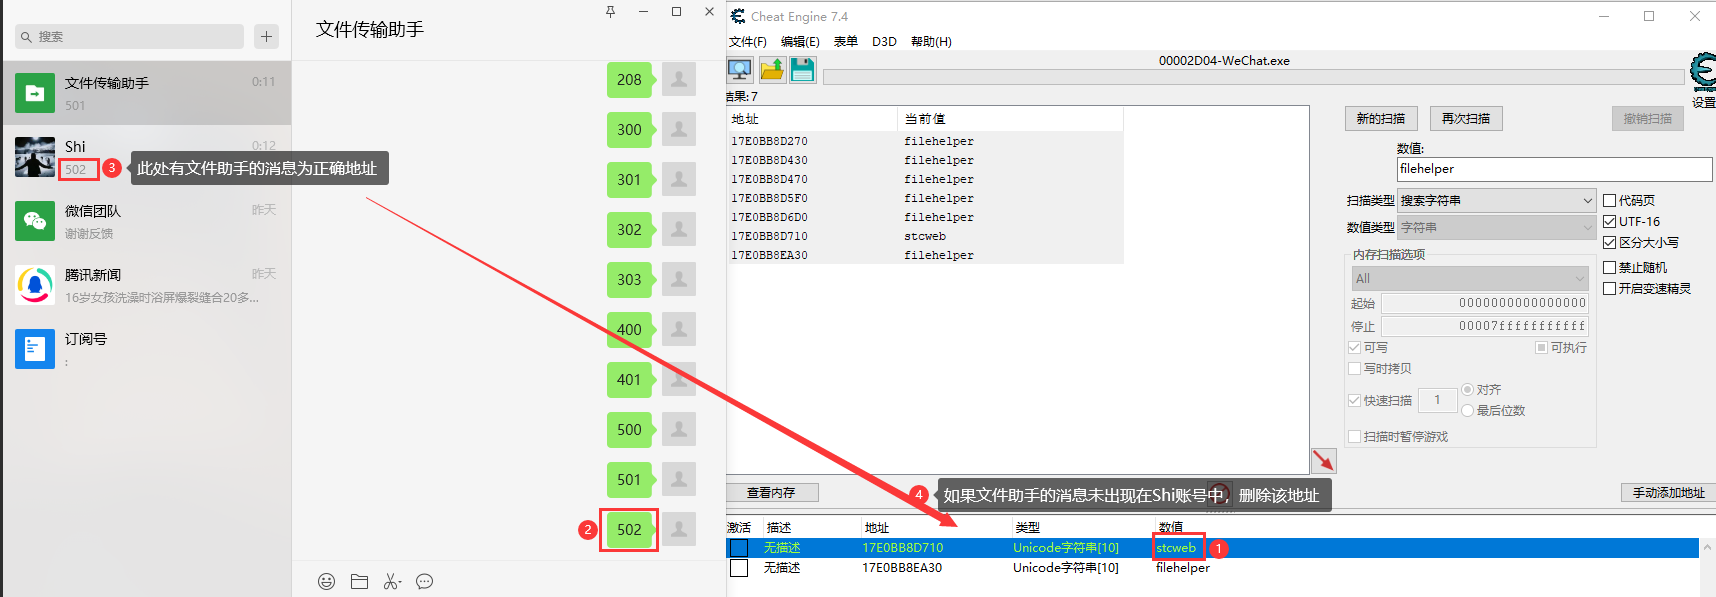Click the Shi contact avatar
Viewport: 1716px width, 597px height.
coord(35,157)
